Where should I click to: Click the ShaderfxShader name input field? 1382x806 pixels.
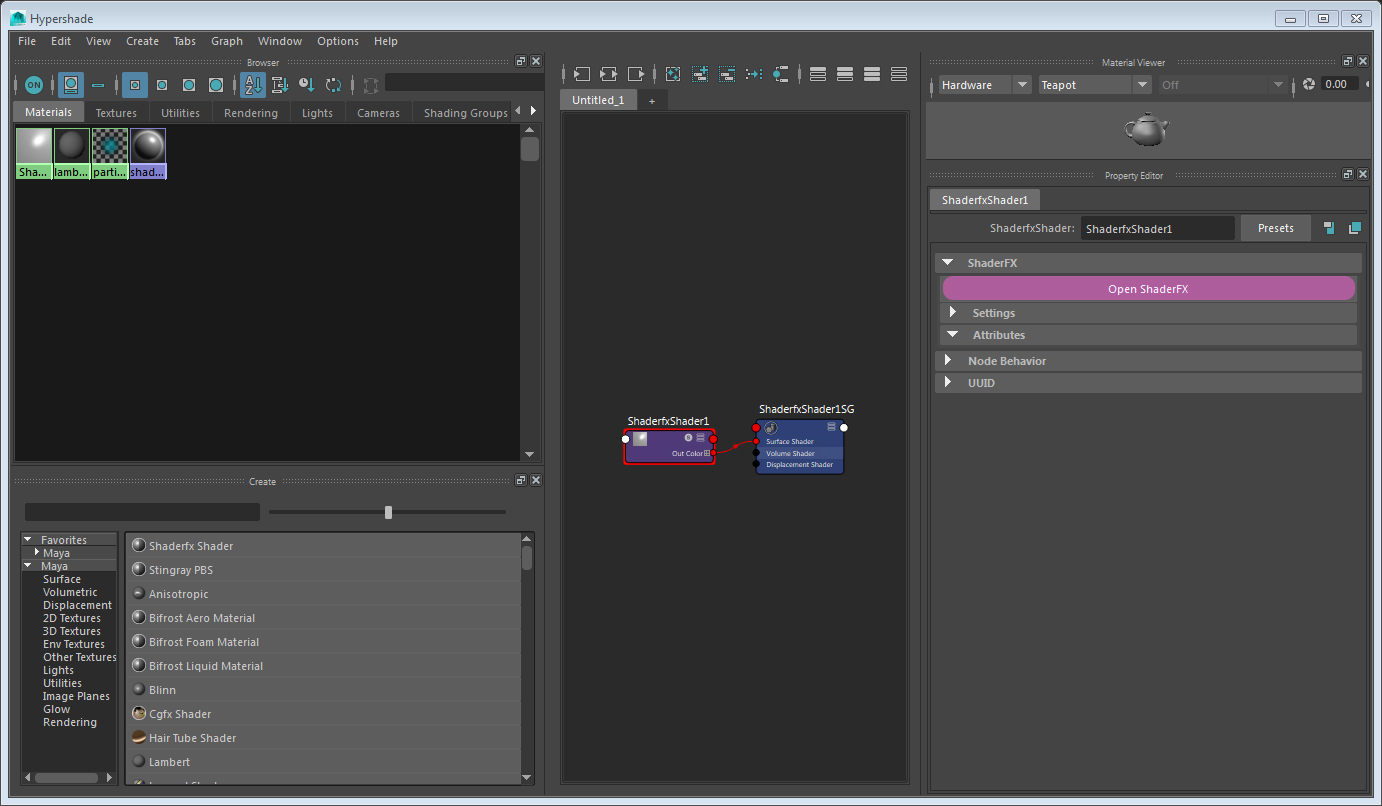1157,228
